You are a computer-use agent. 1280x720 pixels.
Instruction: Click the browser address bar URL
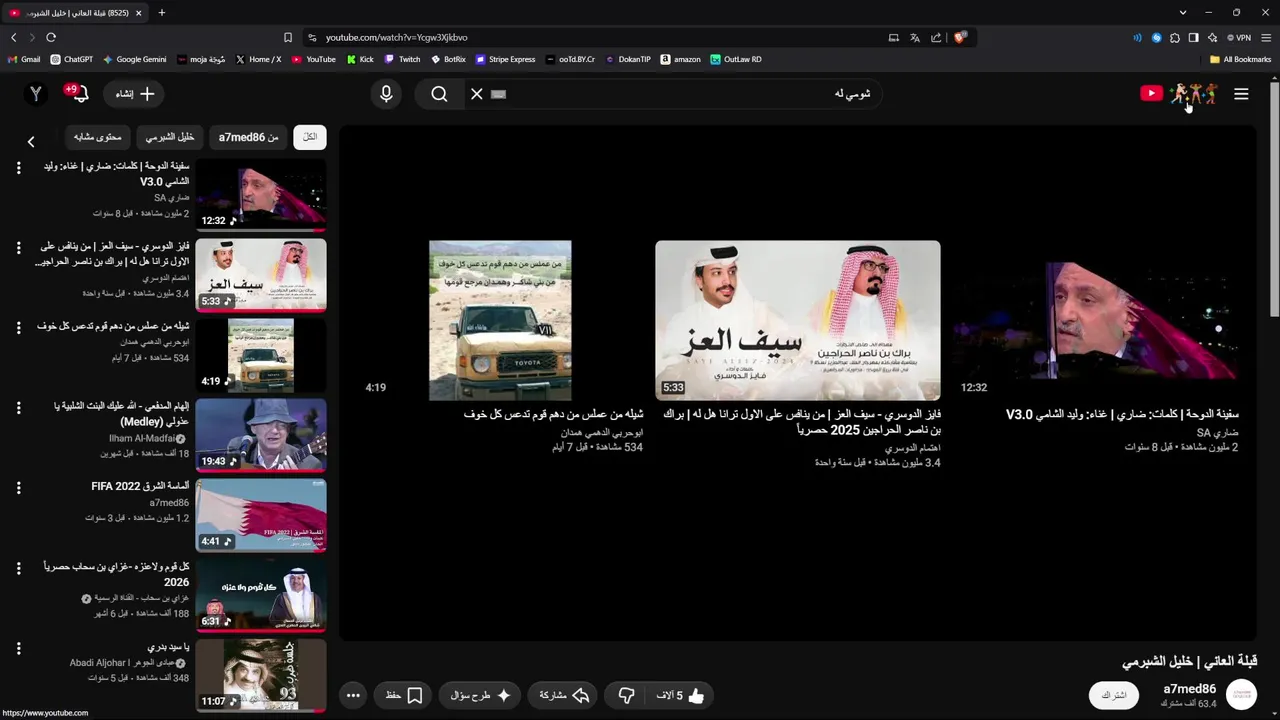pos(396,37)
